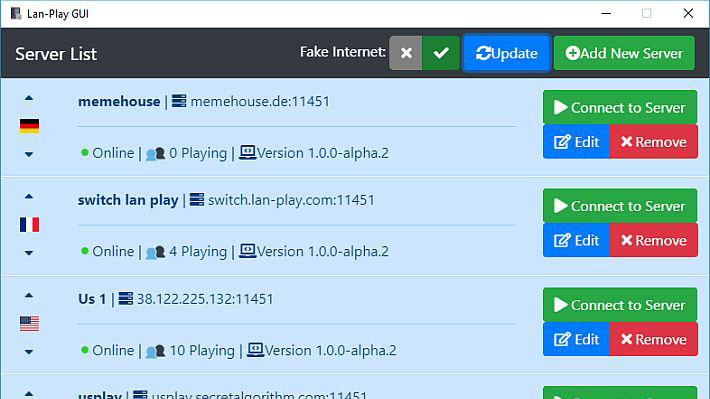The width and height of the screenshot is (710, 399).
Task: Connect to the switch lan play server
Action: tap(620, 206)
